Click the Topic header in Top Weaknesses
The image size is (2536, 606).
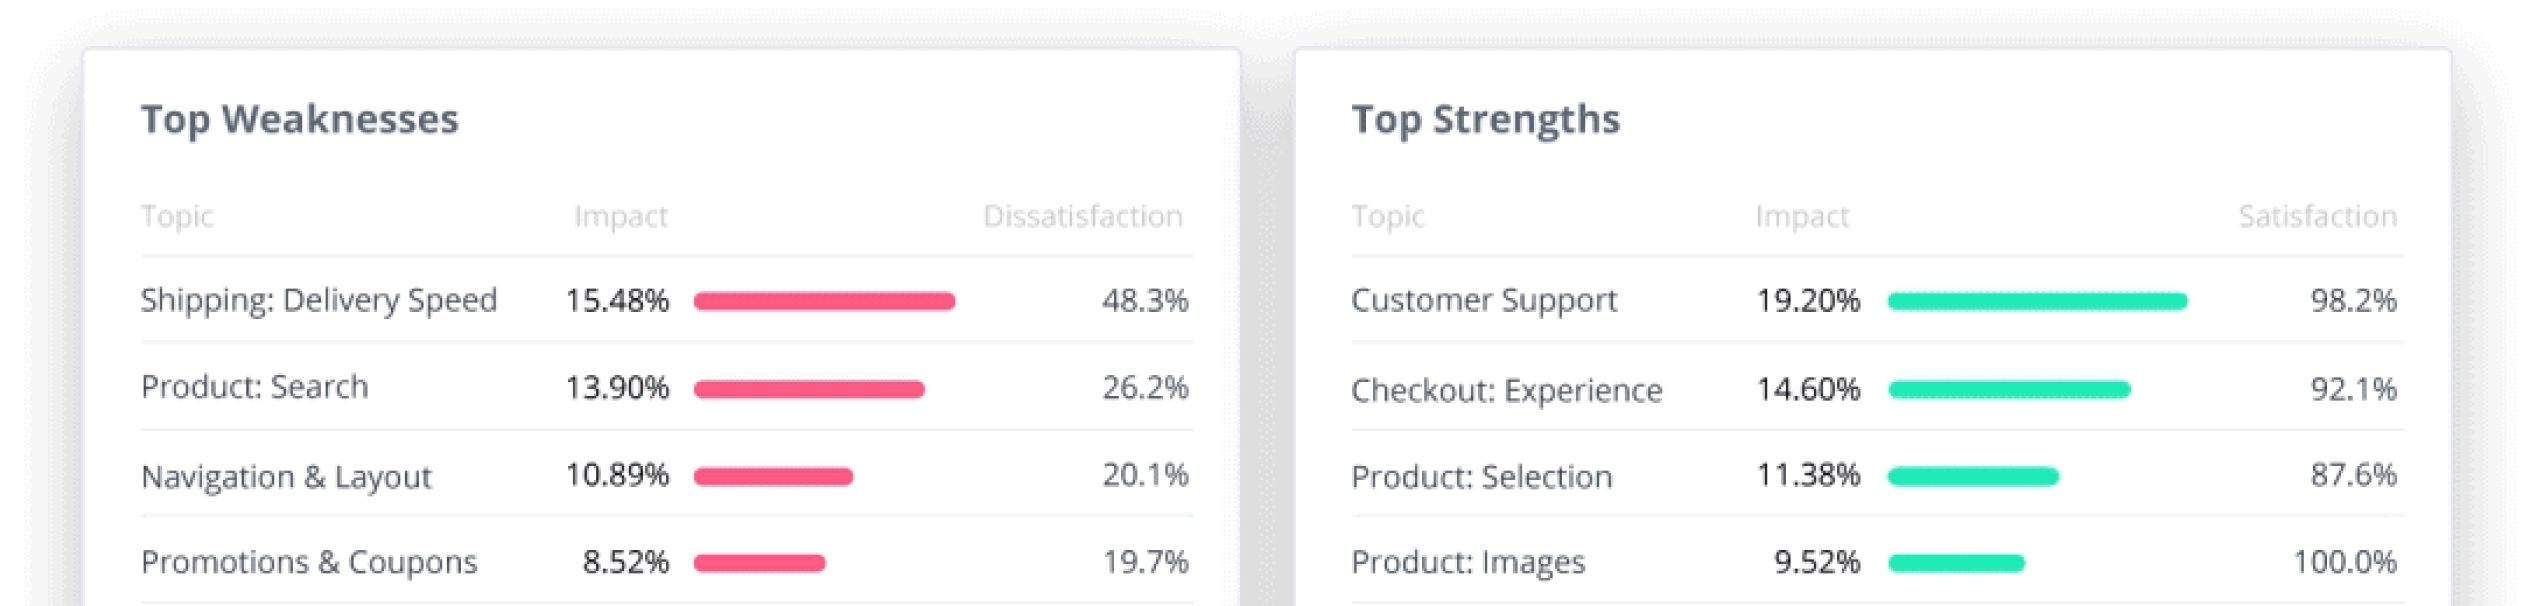point(177,216)
